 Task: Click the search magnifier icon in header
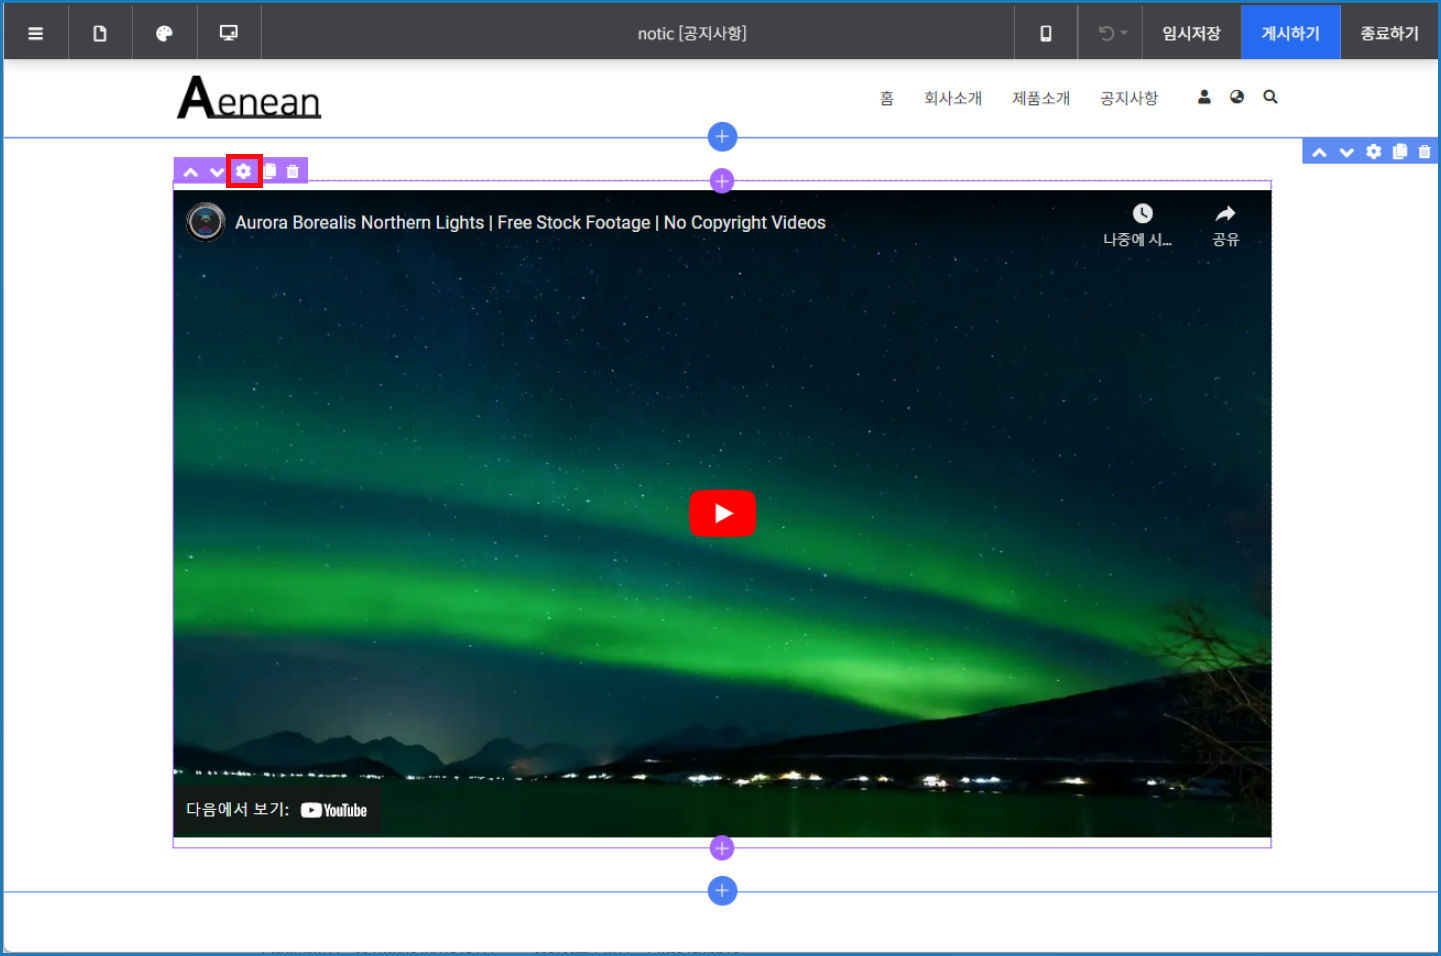pyautogui.click(x=1270, y=97)
